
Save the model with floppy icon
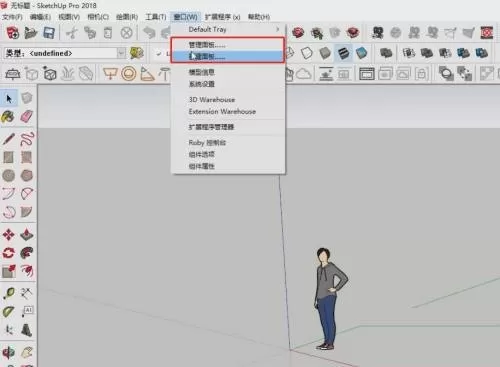[x=49, y=33]
